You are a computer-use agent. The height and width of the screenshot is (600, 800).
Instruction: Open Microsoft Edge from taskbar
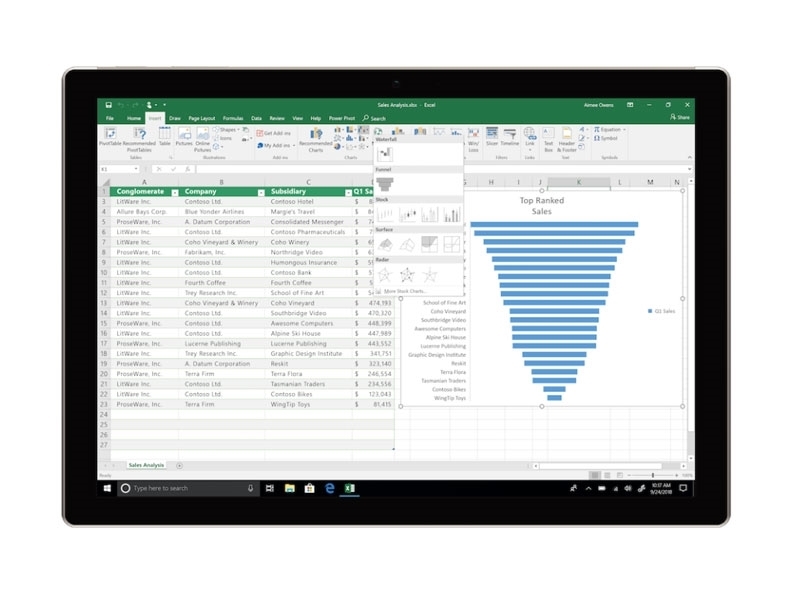(x=330, y=488)
